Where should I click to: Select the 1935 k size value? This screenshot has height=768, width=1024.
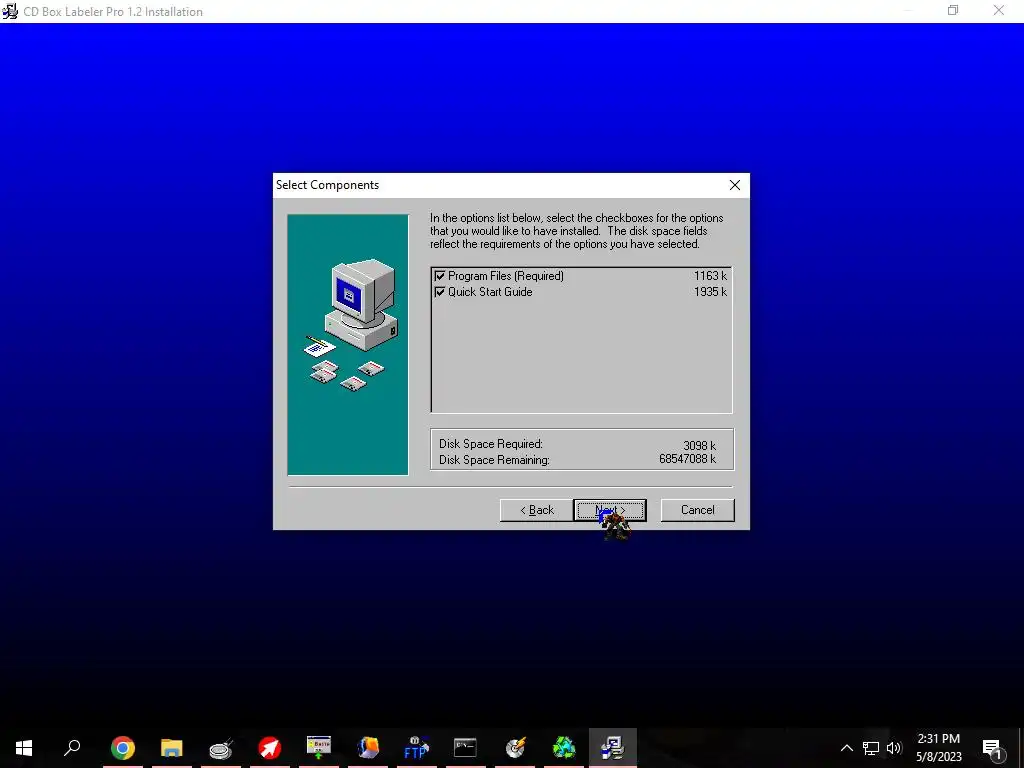pyautogui.click(x=711, y=292)
